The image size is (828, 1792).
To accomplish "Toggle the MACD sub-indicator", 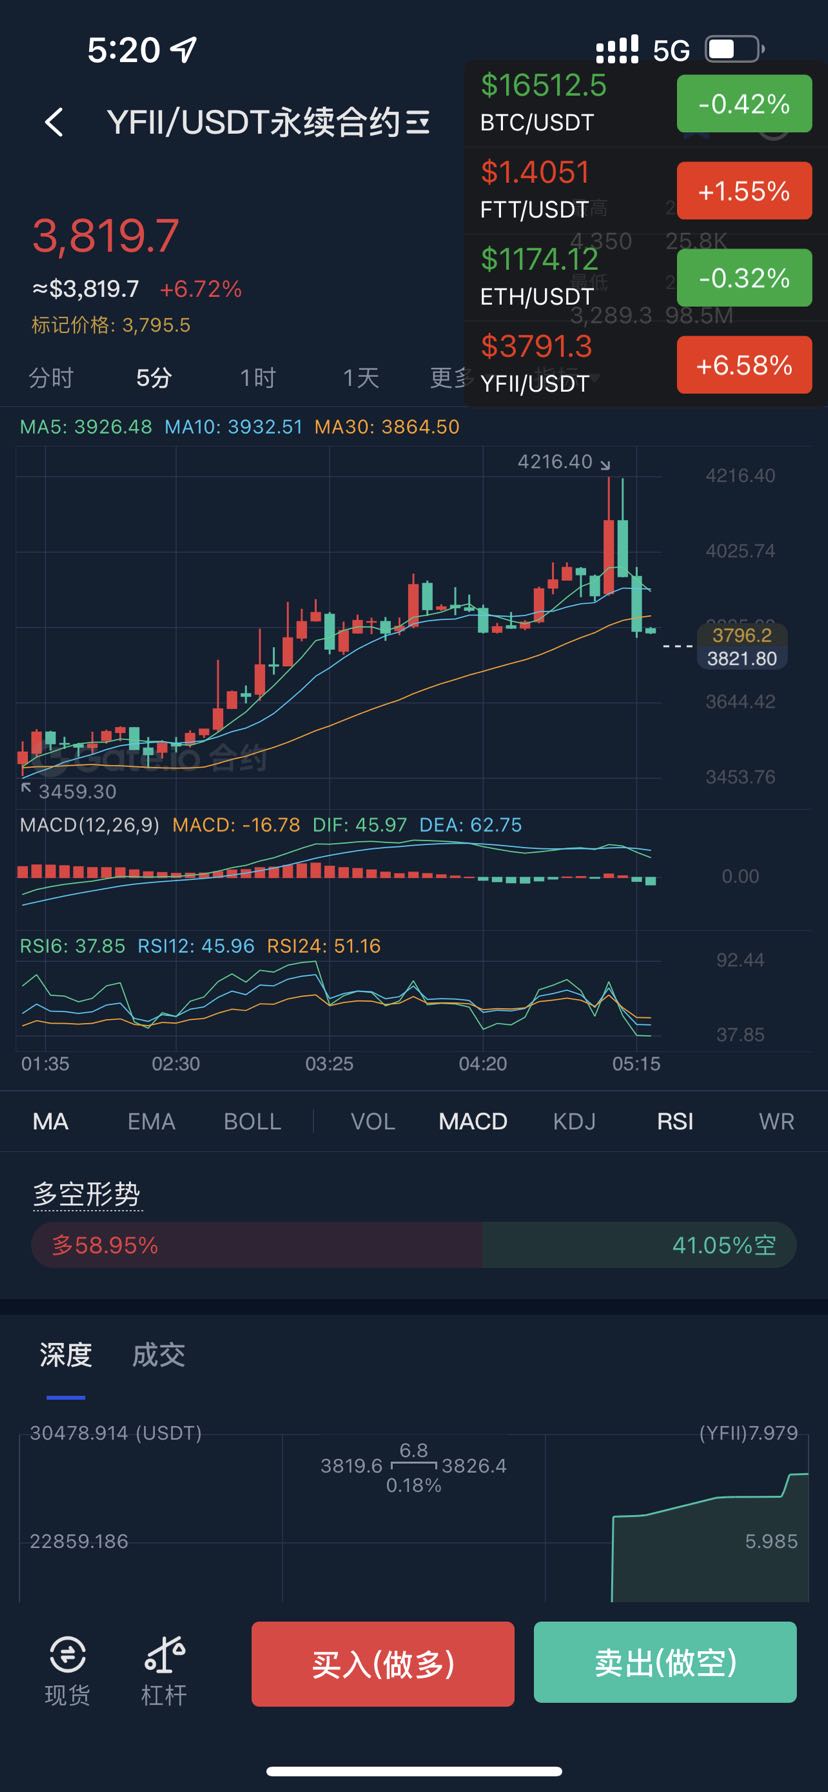I will [473, 1121].
